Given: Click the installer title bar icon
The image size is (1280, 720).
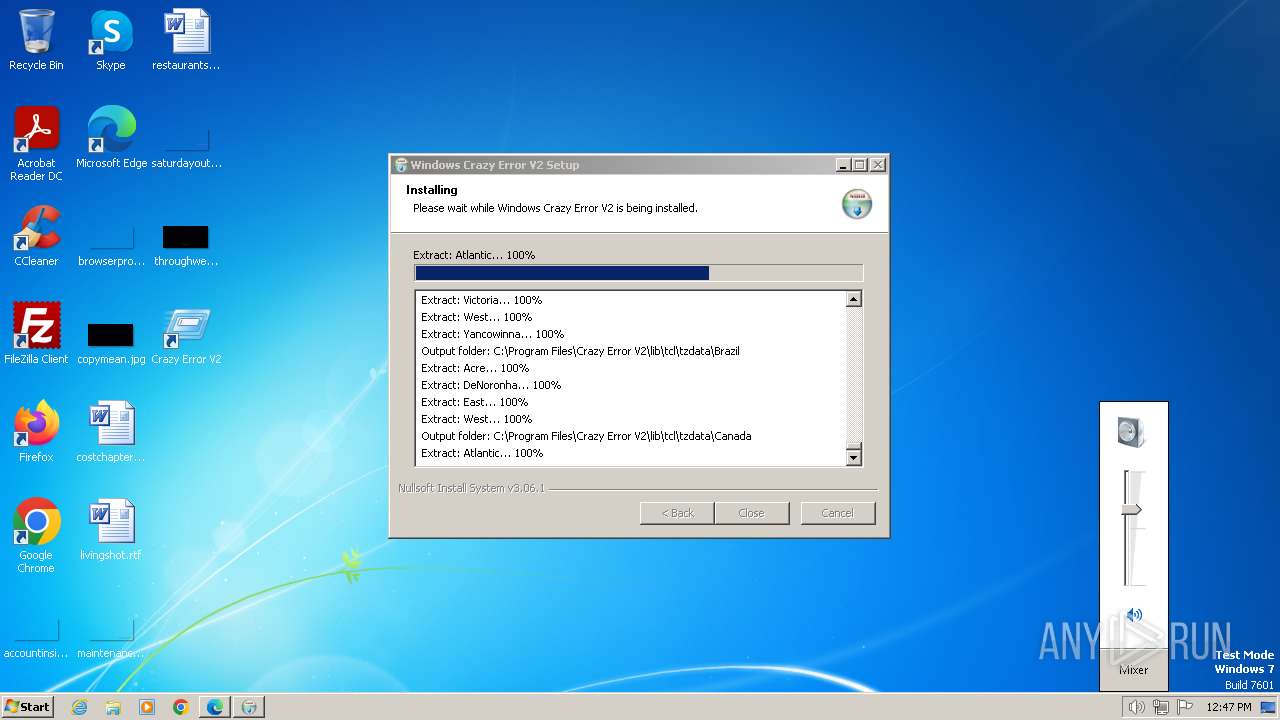Looking at the screenshot, I should [401, 165].
